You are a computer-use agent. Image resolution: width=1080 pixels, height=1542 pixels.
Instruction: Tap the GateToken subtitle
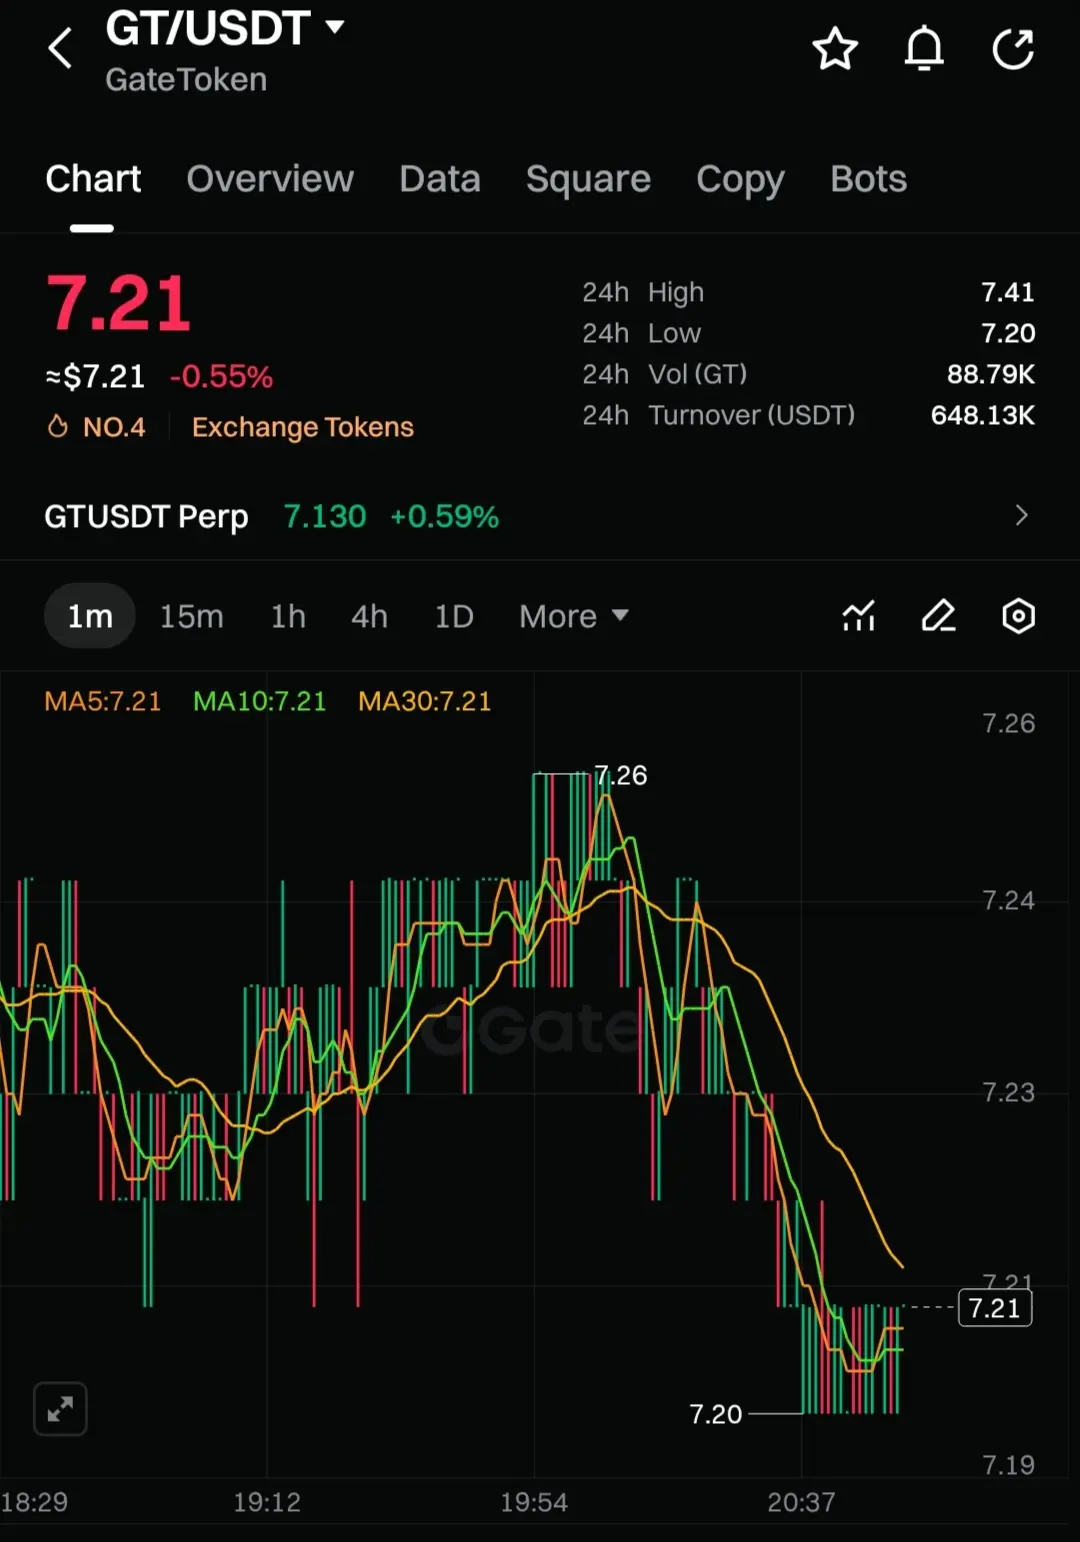[186, 80]
